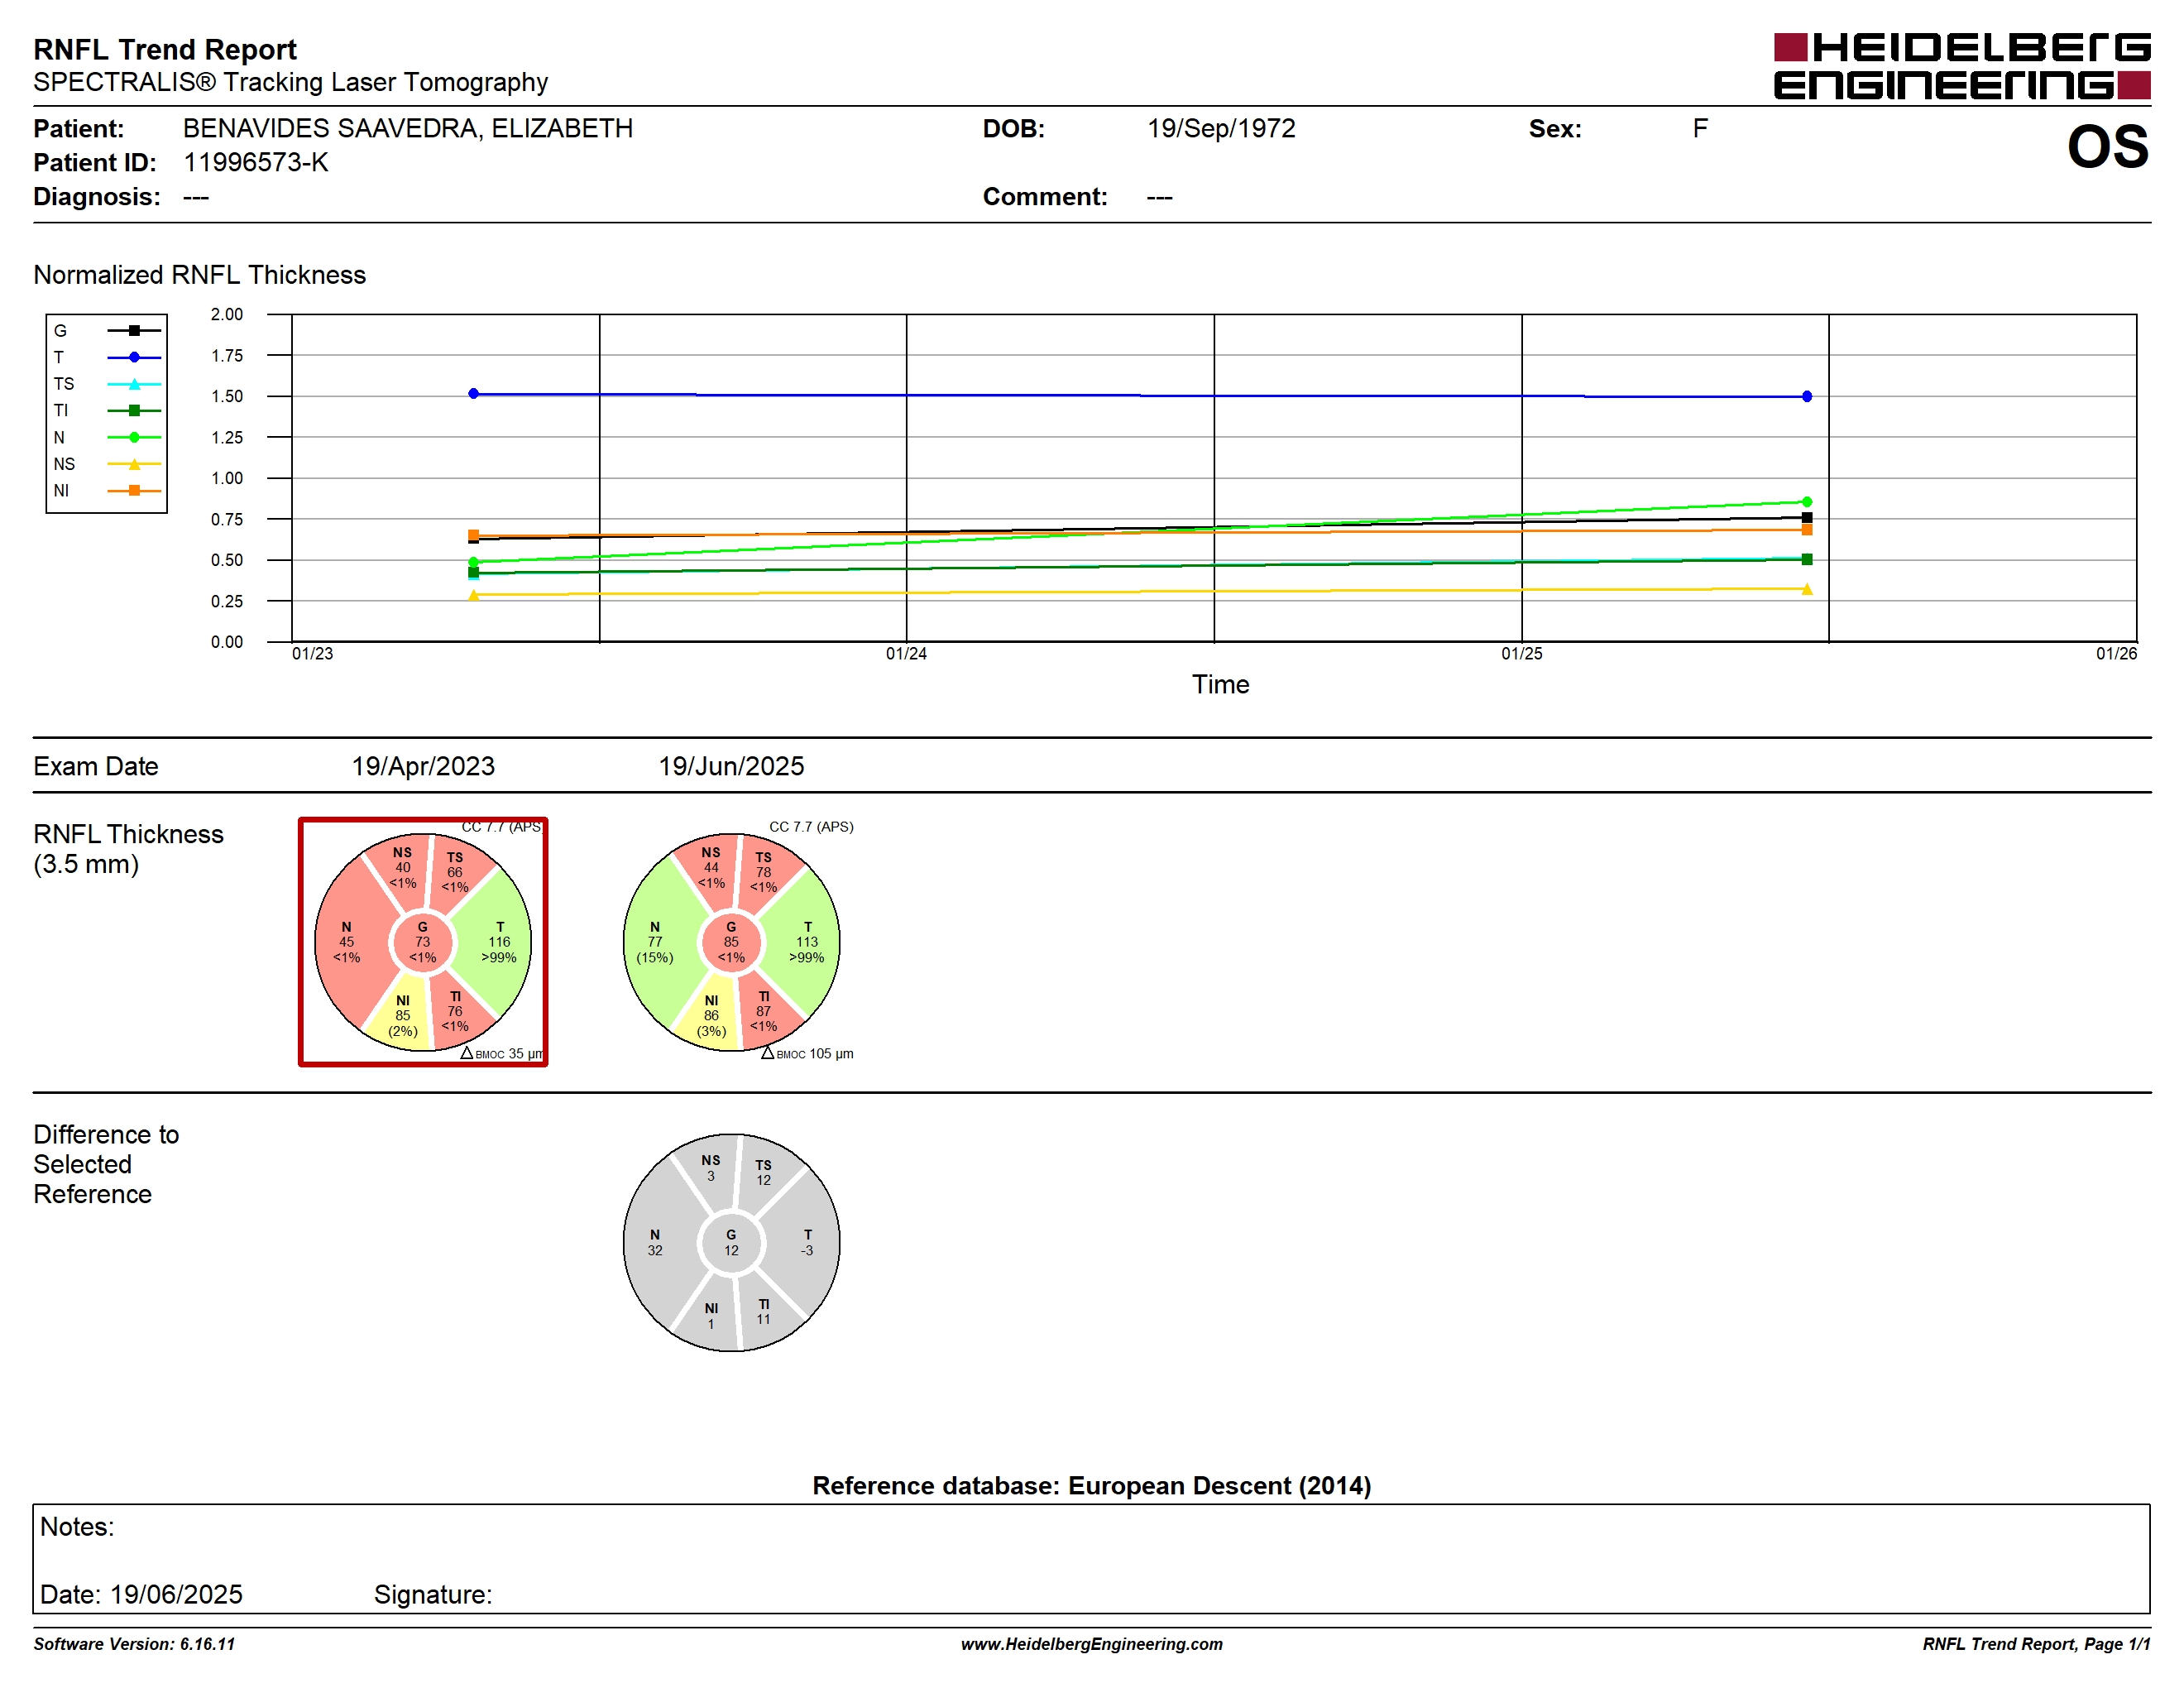This screenshot has height=1688, width=2184.
Task: Click the G center 85 in 2025 chart
Action: [x=731, y=942]
